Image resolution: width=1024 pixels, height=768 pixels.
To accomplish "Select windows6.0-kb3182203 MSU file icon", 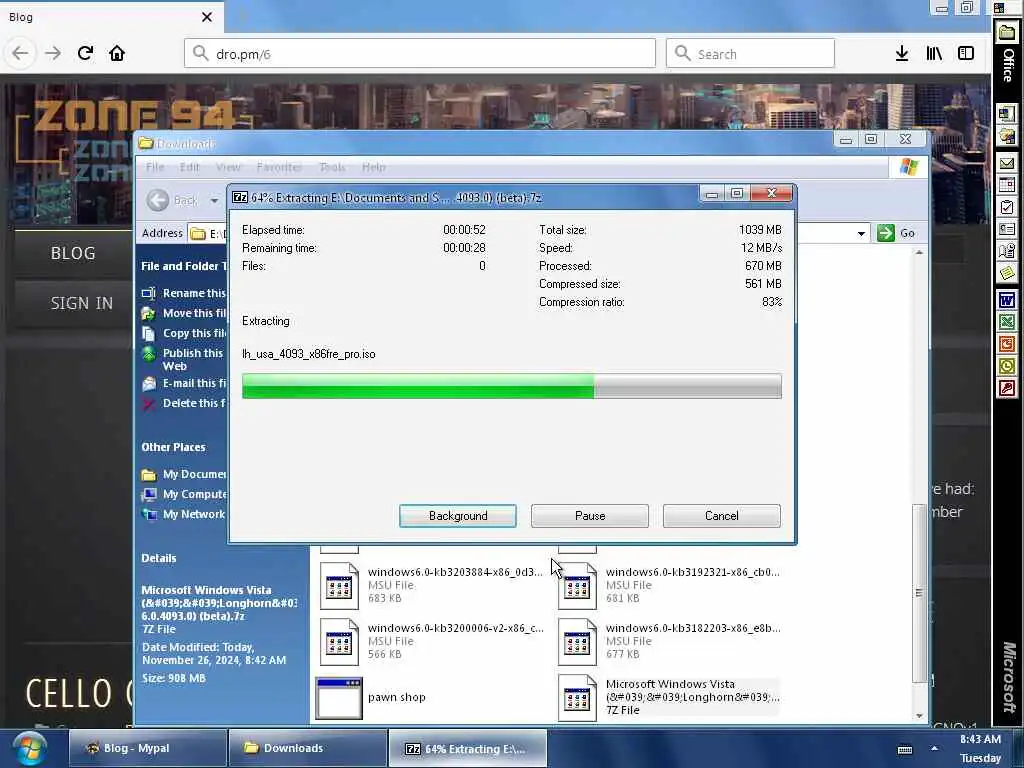I will tap(577, 642).
